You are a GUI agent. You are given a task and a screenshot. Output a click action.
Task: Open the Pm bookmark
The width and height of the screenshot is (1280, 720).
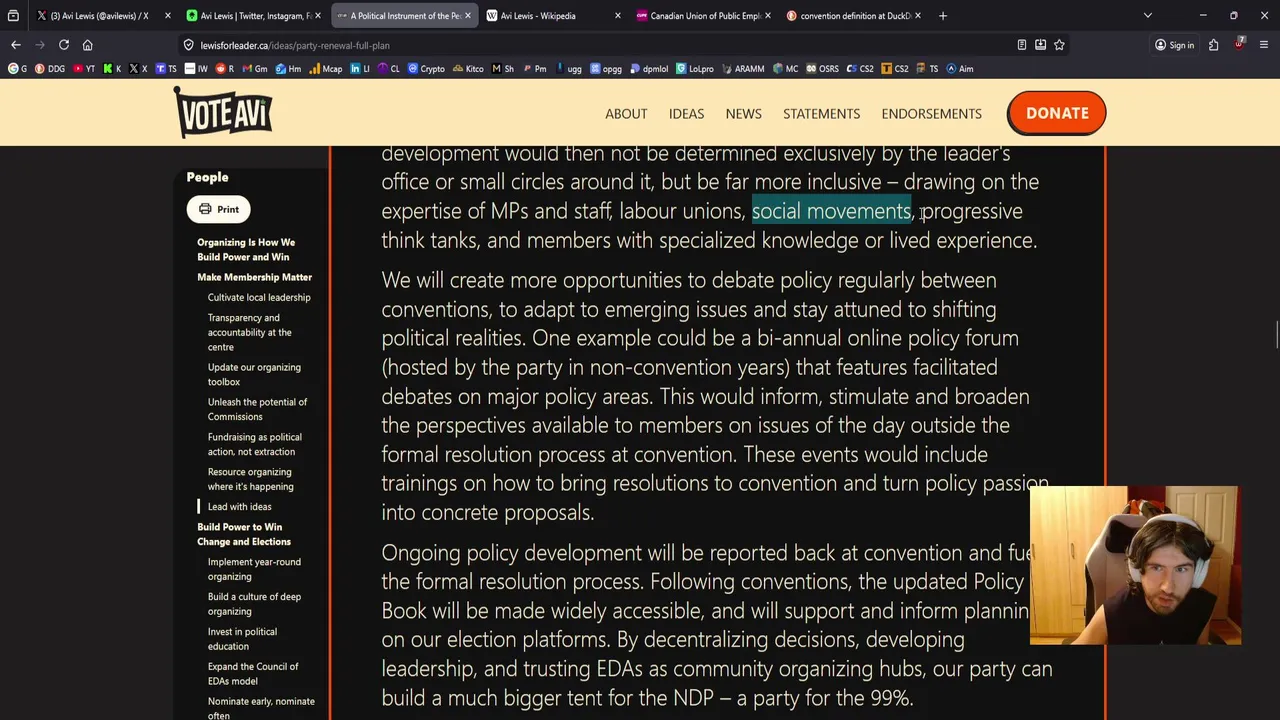pyautogui.click(x=535, y=69)
